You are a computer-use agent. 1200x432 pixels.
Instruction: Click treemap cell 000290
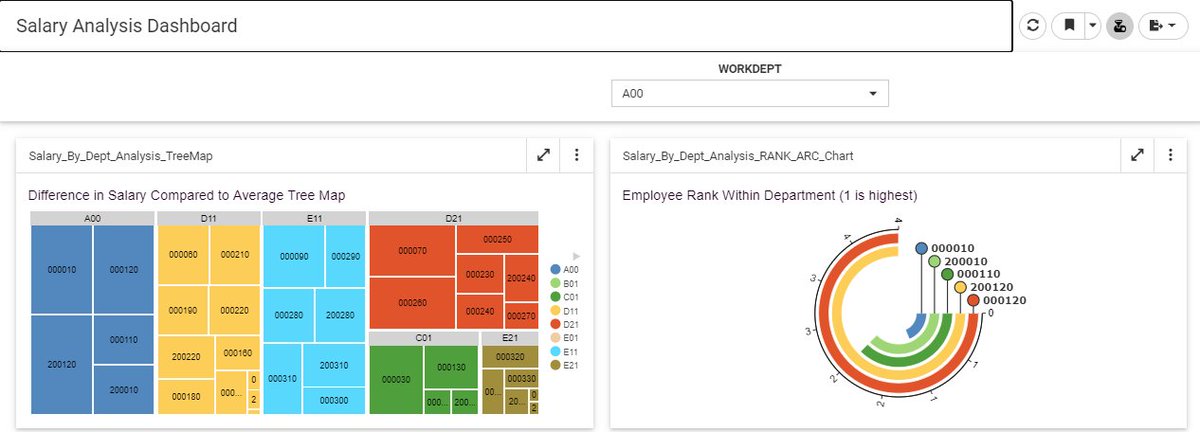(346, 257)
